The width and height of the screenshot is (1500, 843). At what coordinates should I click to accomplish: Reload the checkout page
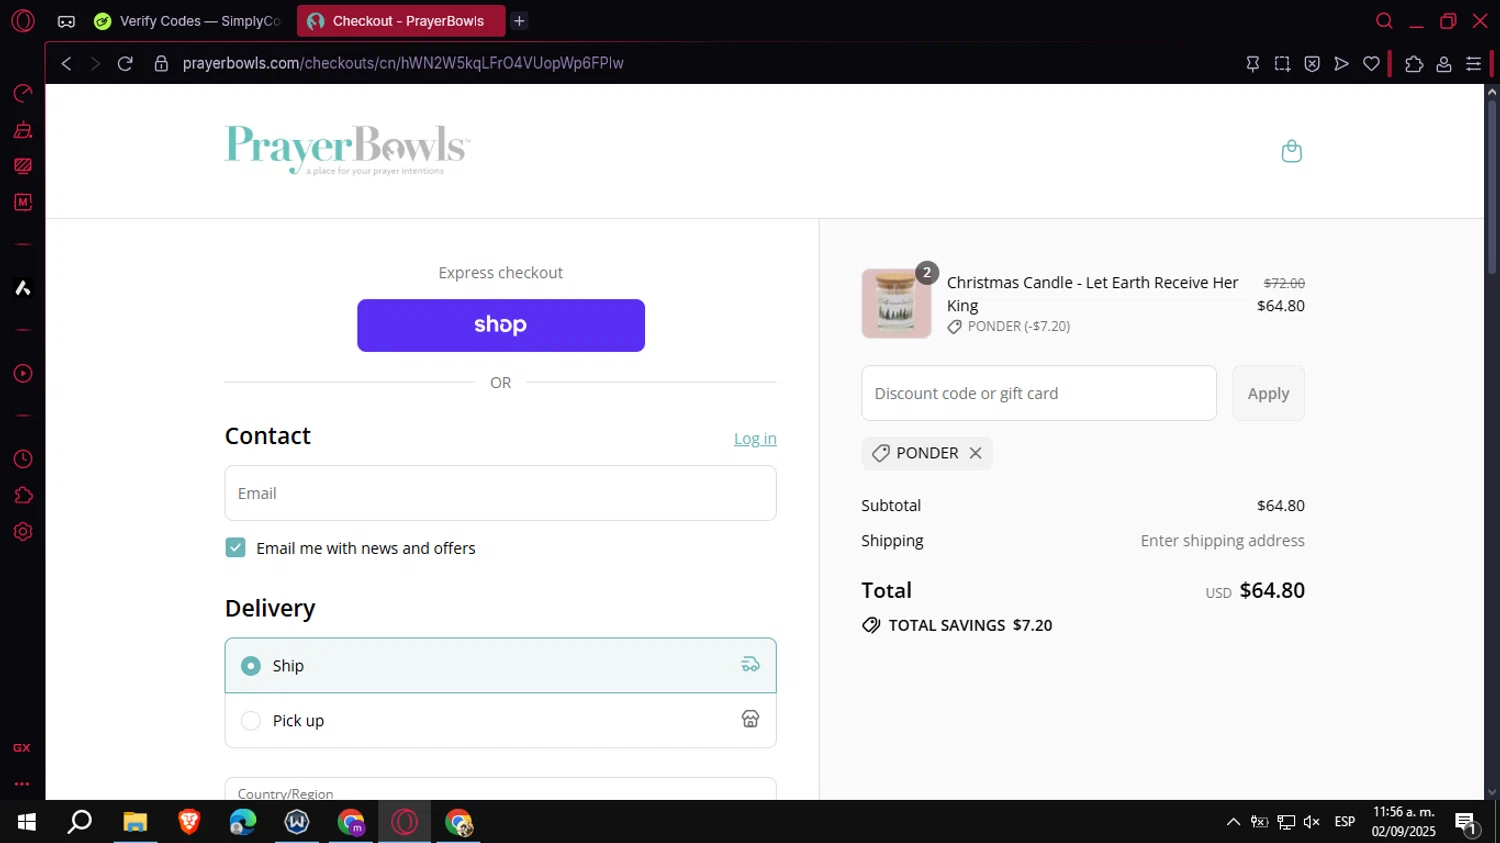[125, 63]
